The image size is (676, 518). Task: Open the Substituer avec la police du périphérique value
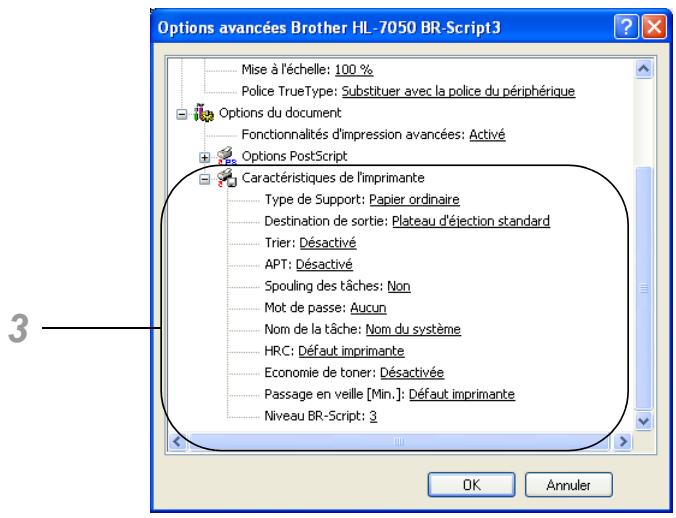[x=458, y=91]
